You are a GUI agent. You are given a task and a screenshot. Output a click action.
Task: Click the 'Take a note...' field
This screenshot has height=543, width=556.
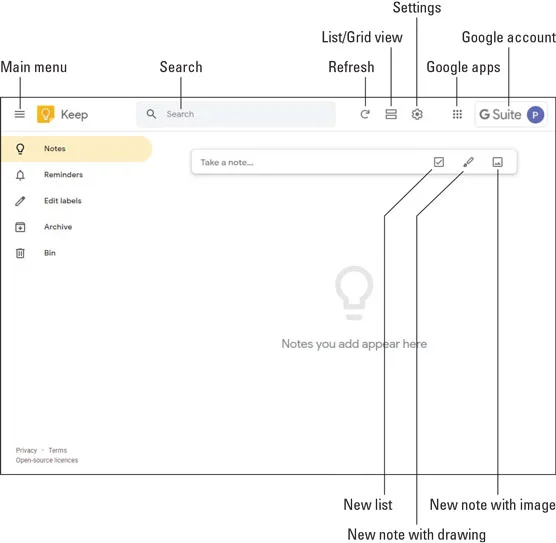(308, 162)
